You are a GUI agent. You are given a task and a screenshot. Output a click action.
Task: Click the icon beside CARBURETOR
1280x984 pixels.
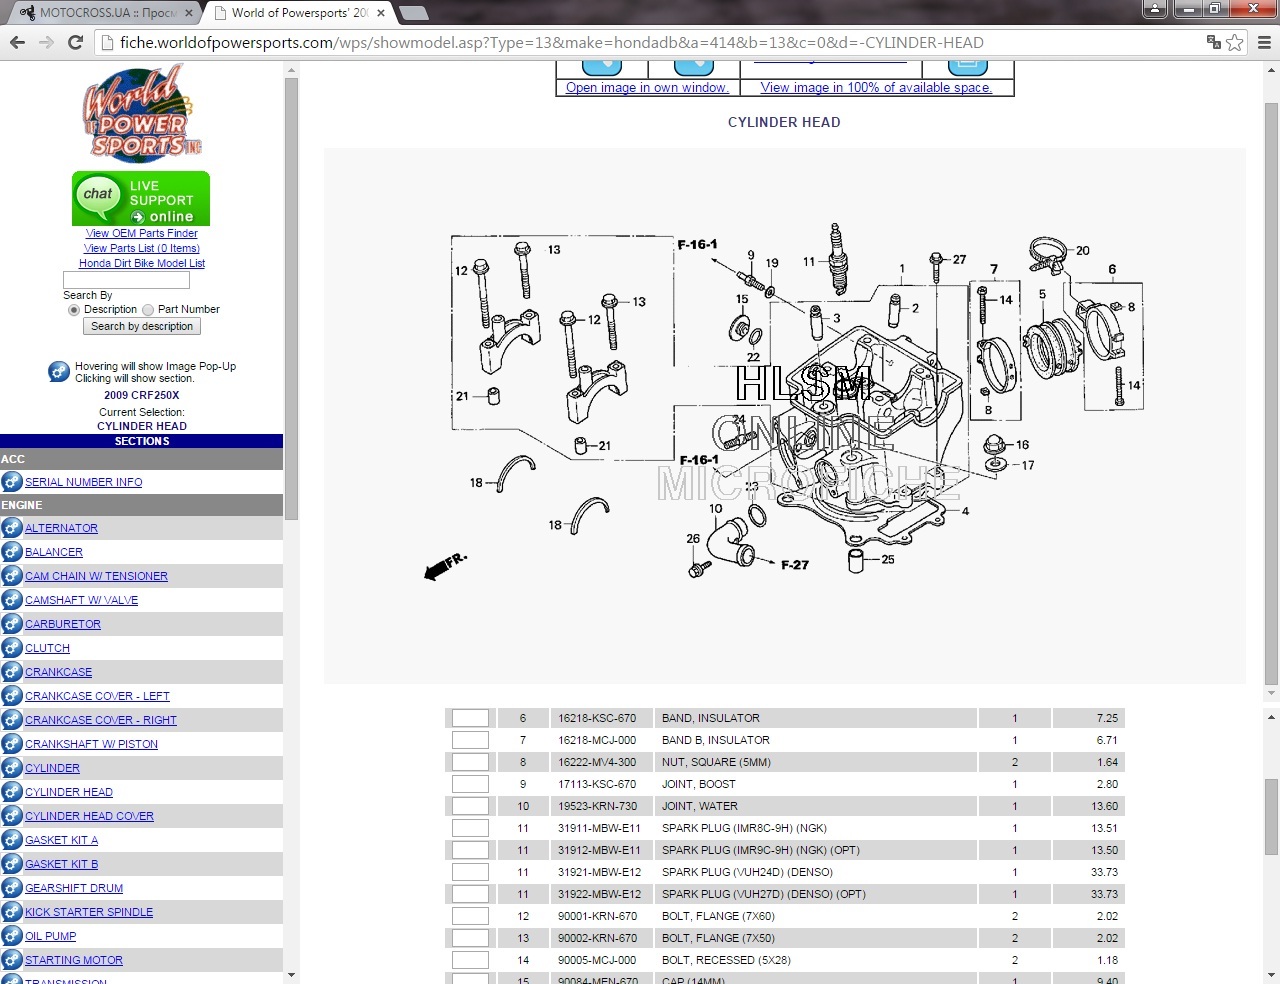tap(12, 624)
